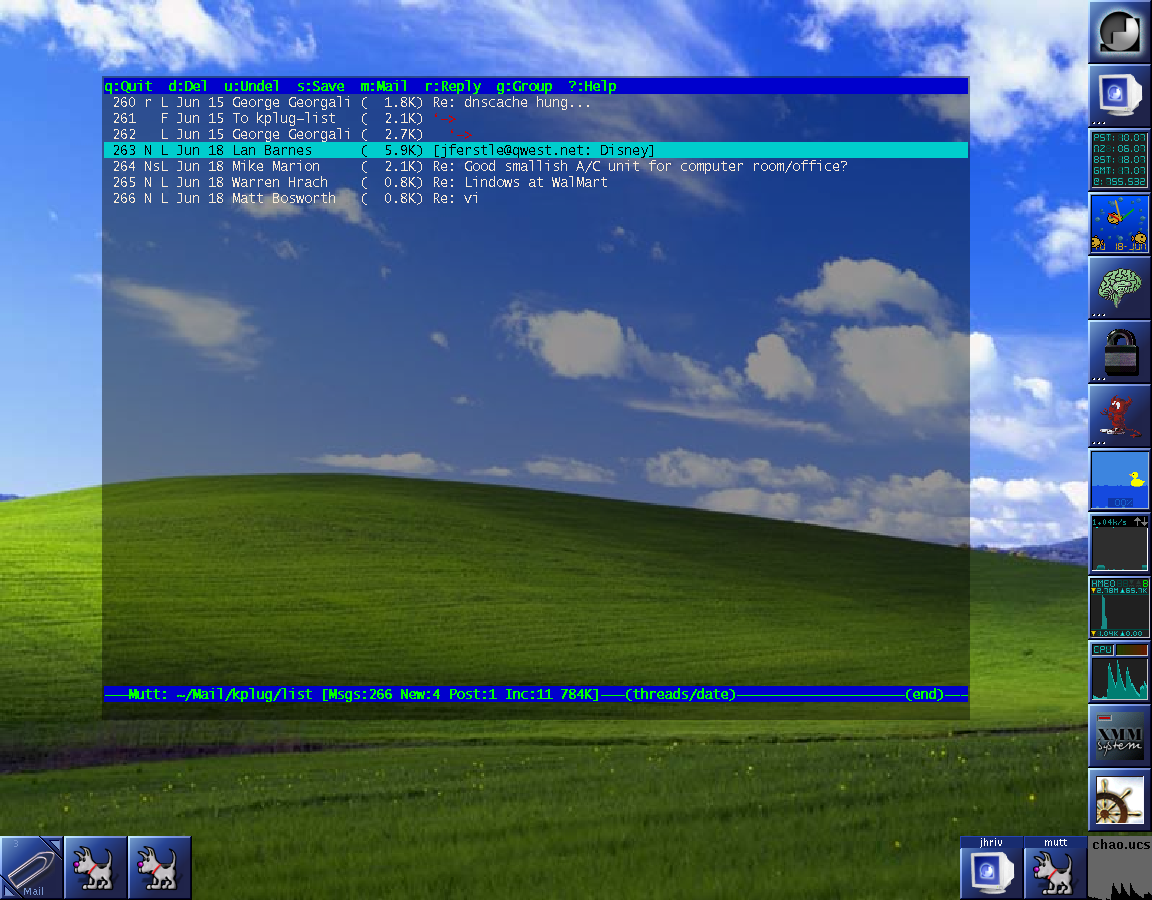The height and width of the screenshot is (900, 1152).
Task: Select message 261 'To kplug-list'
Action: pyautogui.click(x=535, y=118)
